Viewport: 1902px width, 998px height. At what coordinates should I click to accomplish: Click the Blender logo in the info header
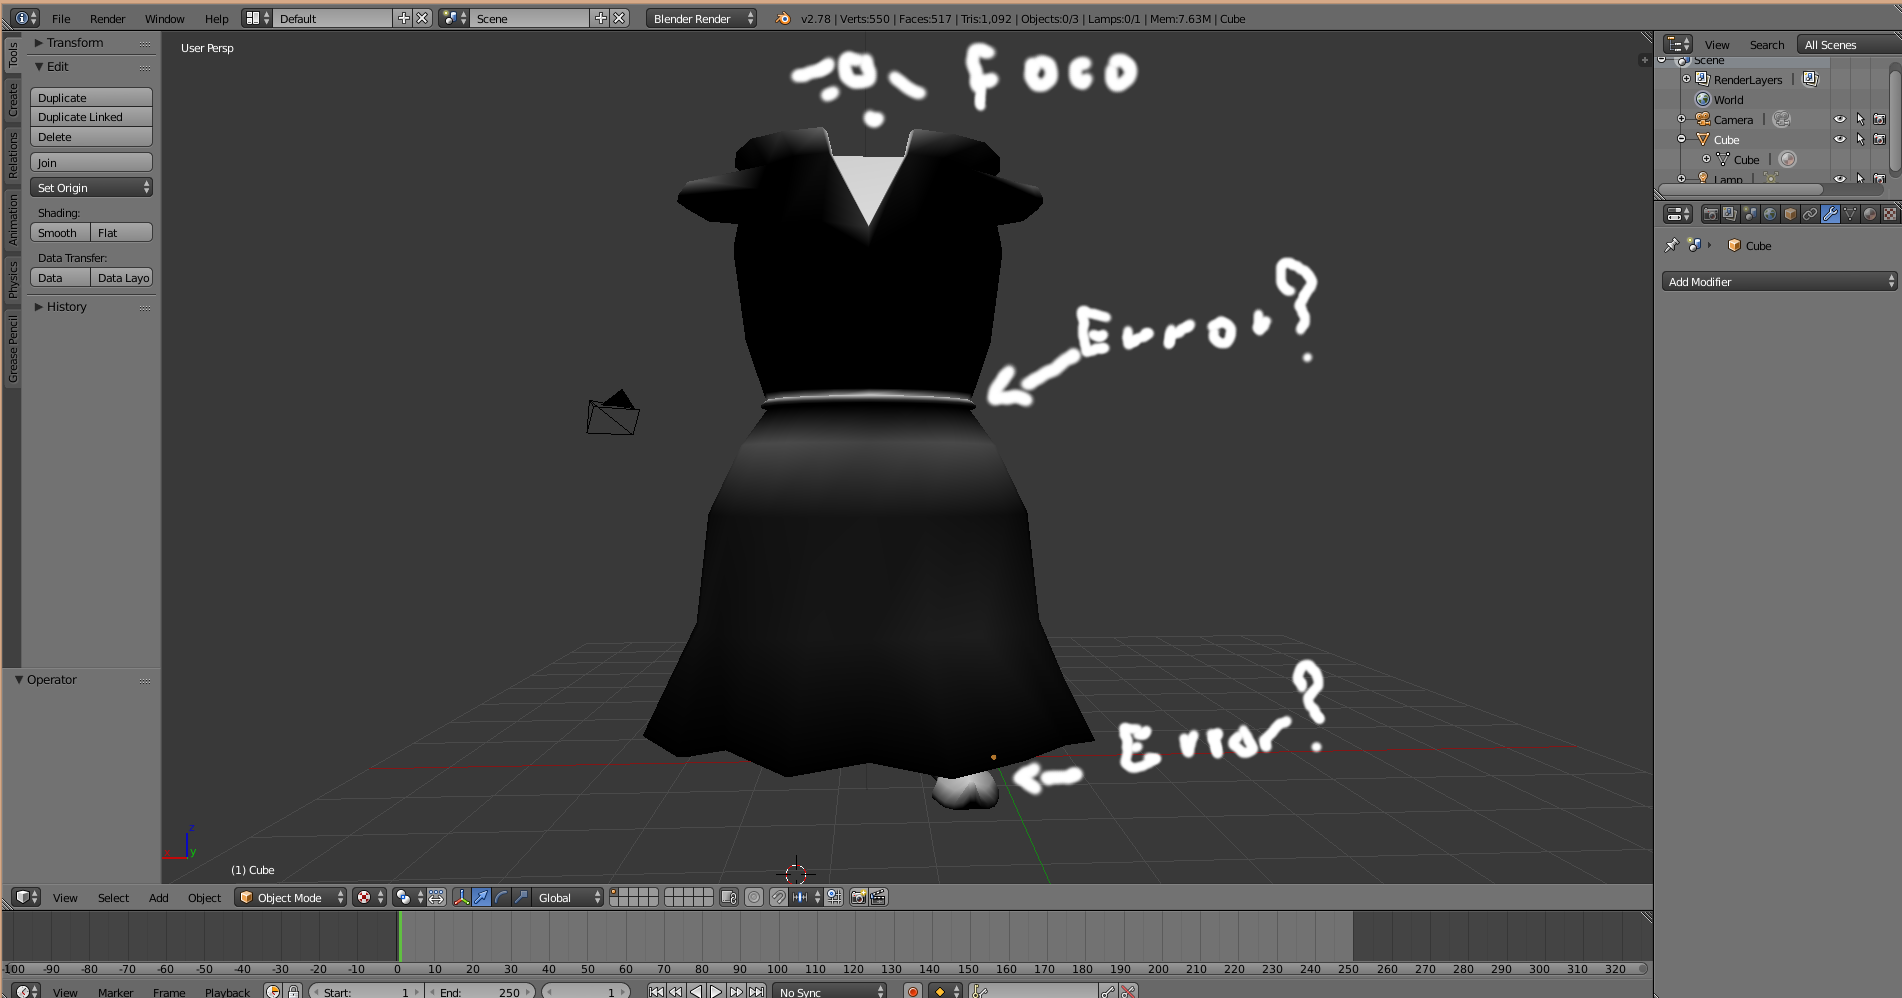pyautogui.click(x=783, y=18)
